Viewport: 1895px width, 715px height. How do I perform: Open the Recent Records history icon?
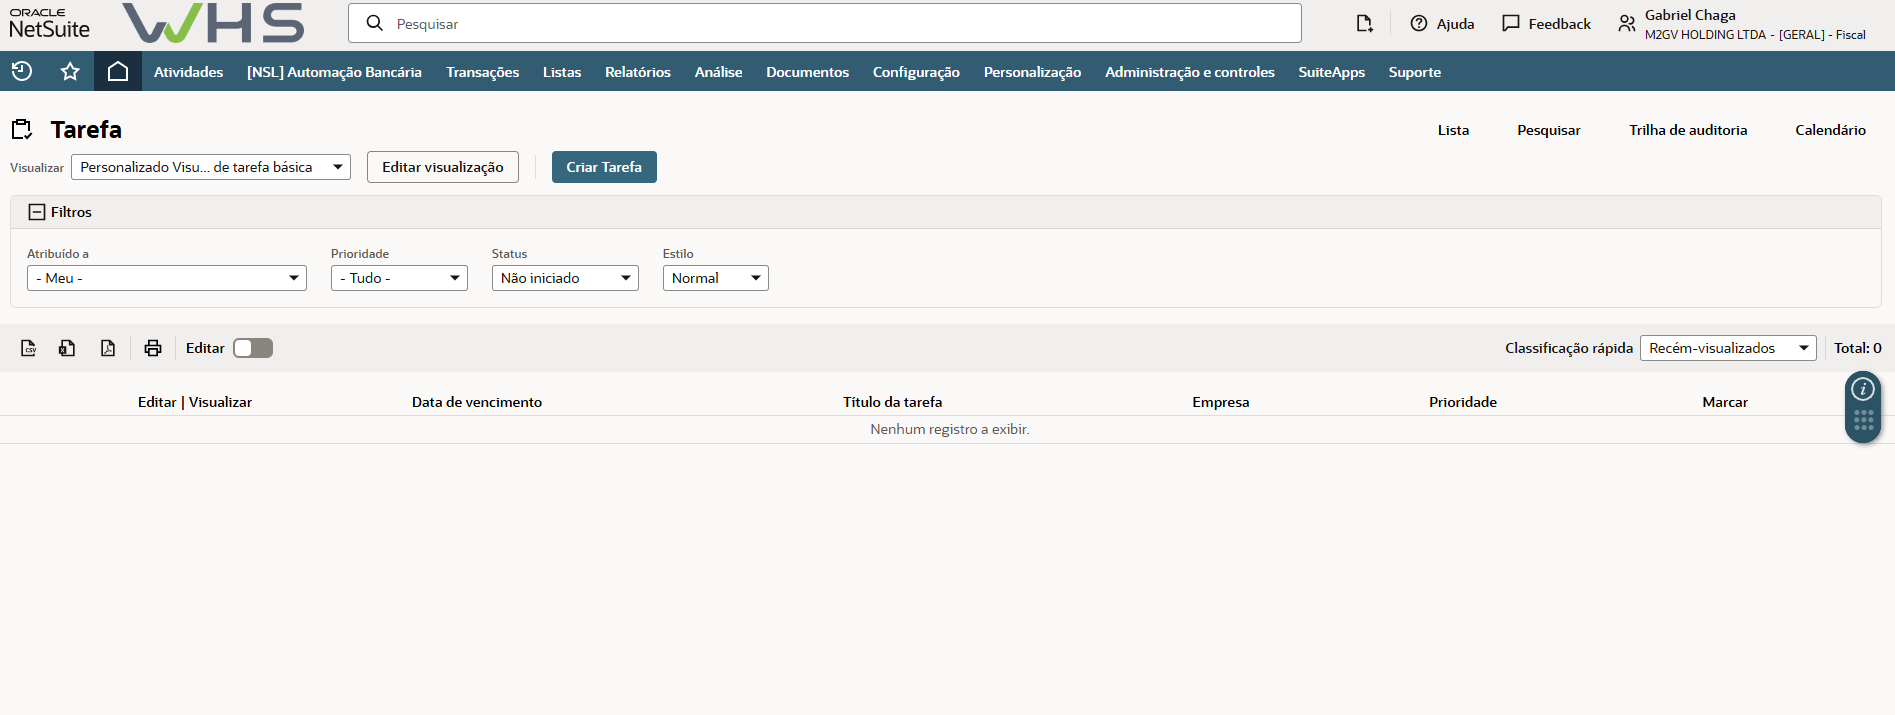click(22, 71)
